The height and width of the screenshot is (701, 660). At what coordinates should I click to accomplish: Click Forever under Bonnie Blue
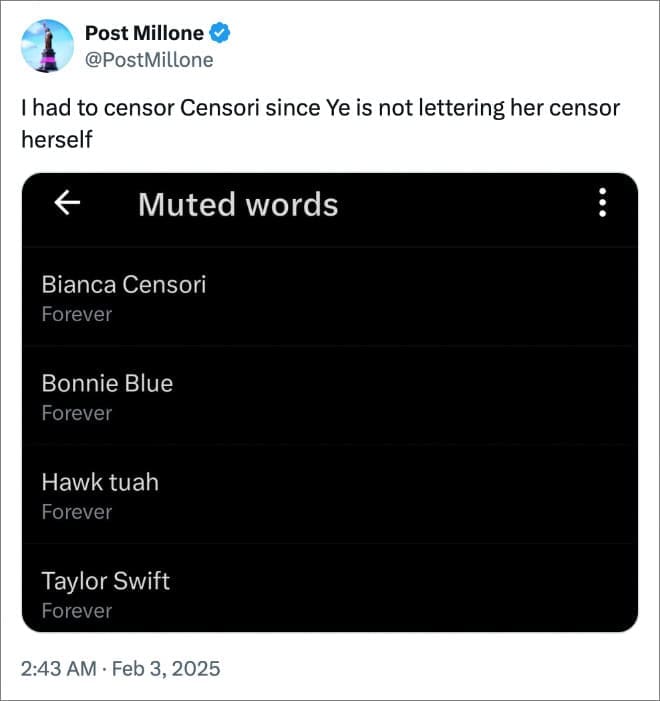click(77, 413)
